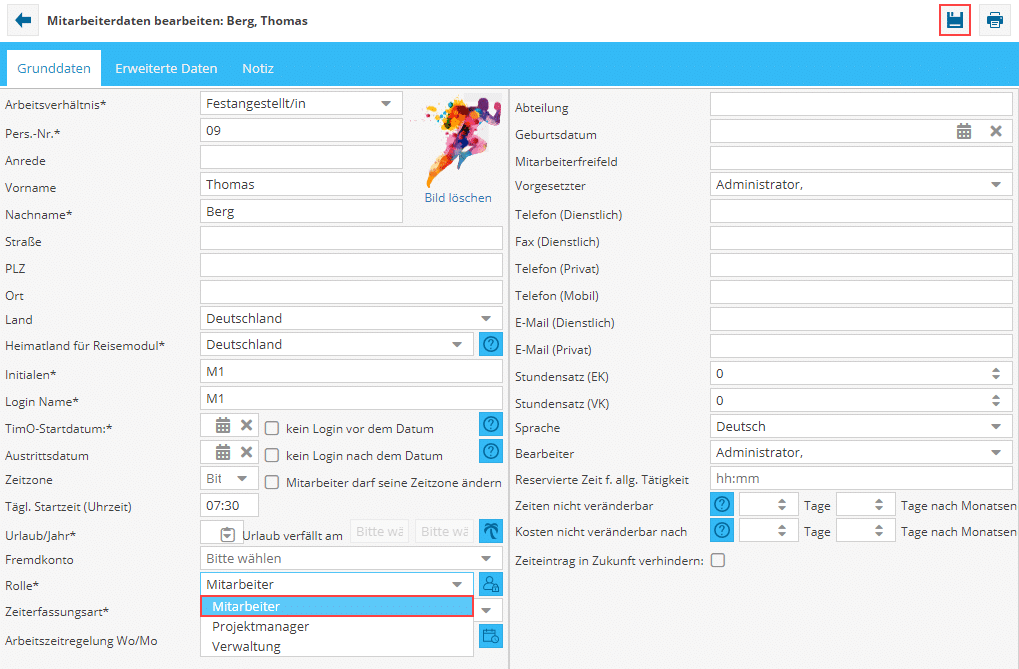Open help for Heimatland für Reisemodul
Image resolution: width=1019 pixels, height=669 pixels.
click(491, 344)
